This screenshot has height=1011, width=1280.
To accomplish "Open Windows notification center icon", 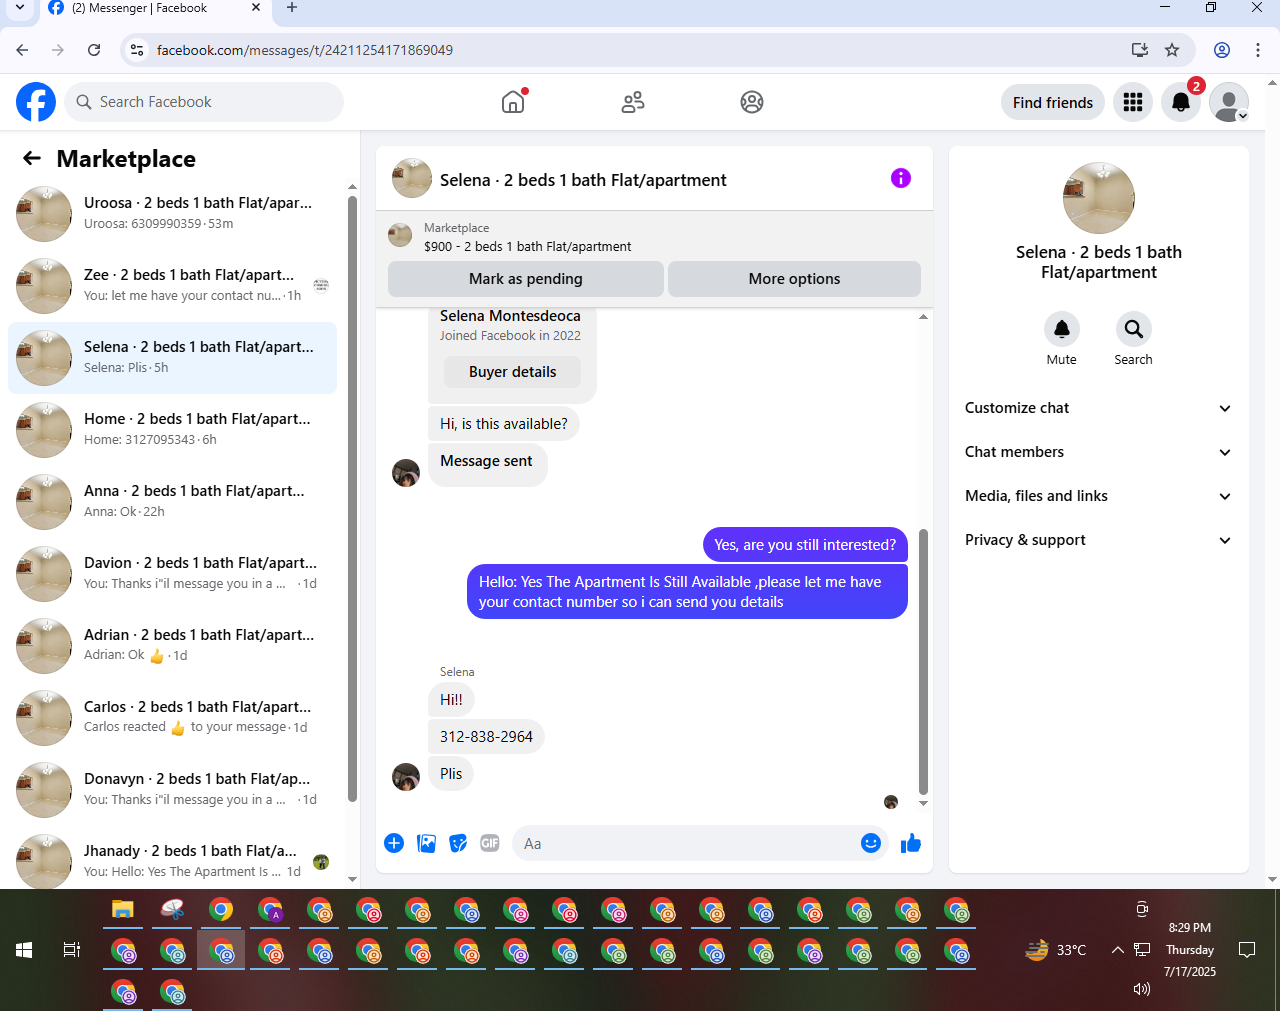I will [1247, 950].
